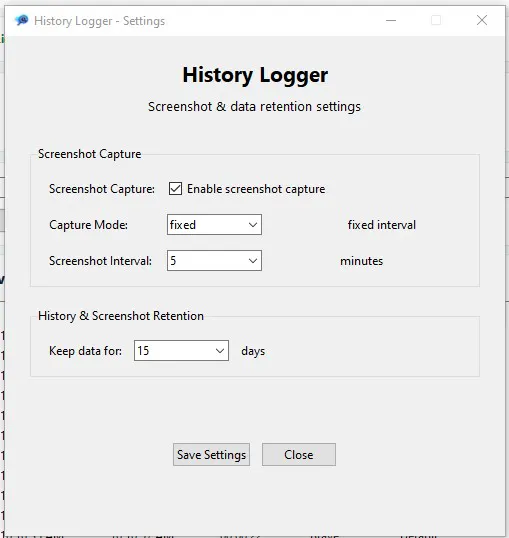Viewport: 509px width, 538px height.
Task: Click the Save Settings button
Action: coord(211,455)
